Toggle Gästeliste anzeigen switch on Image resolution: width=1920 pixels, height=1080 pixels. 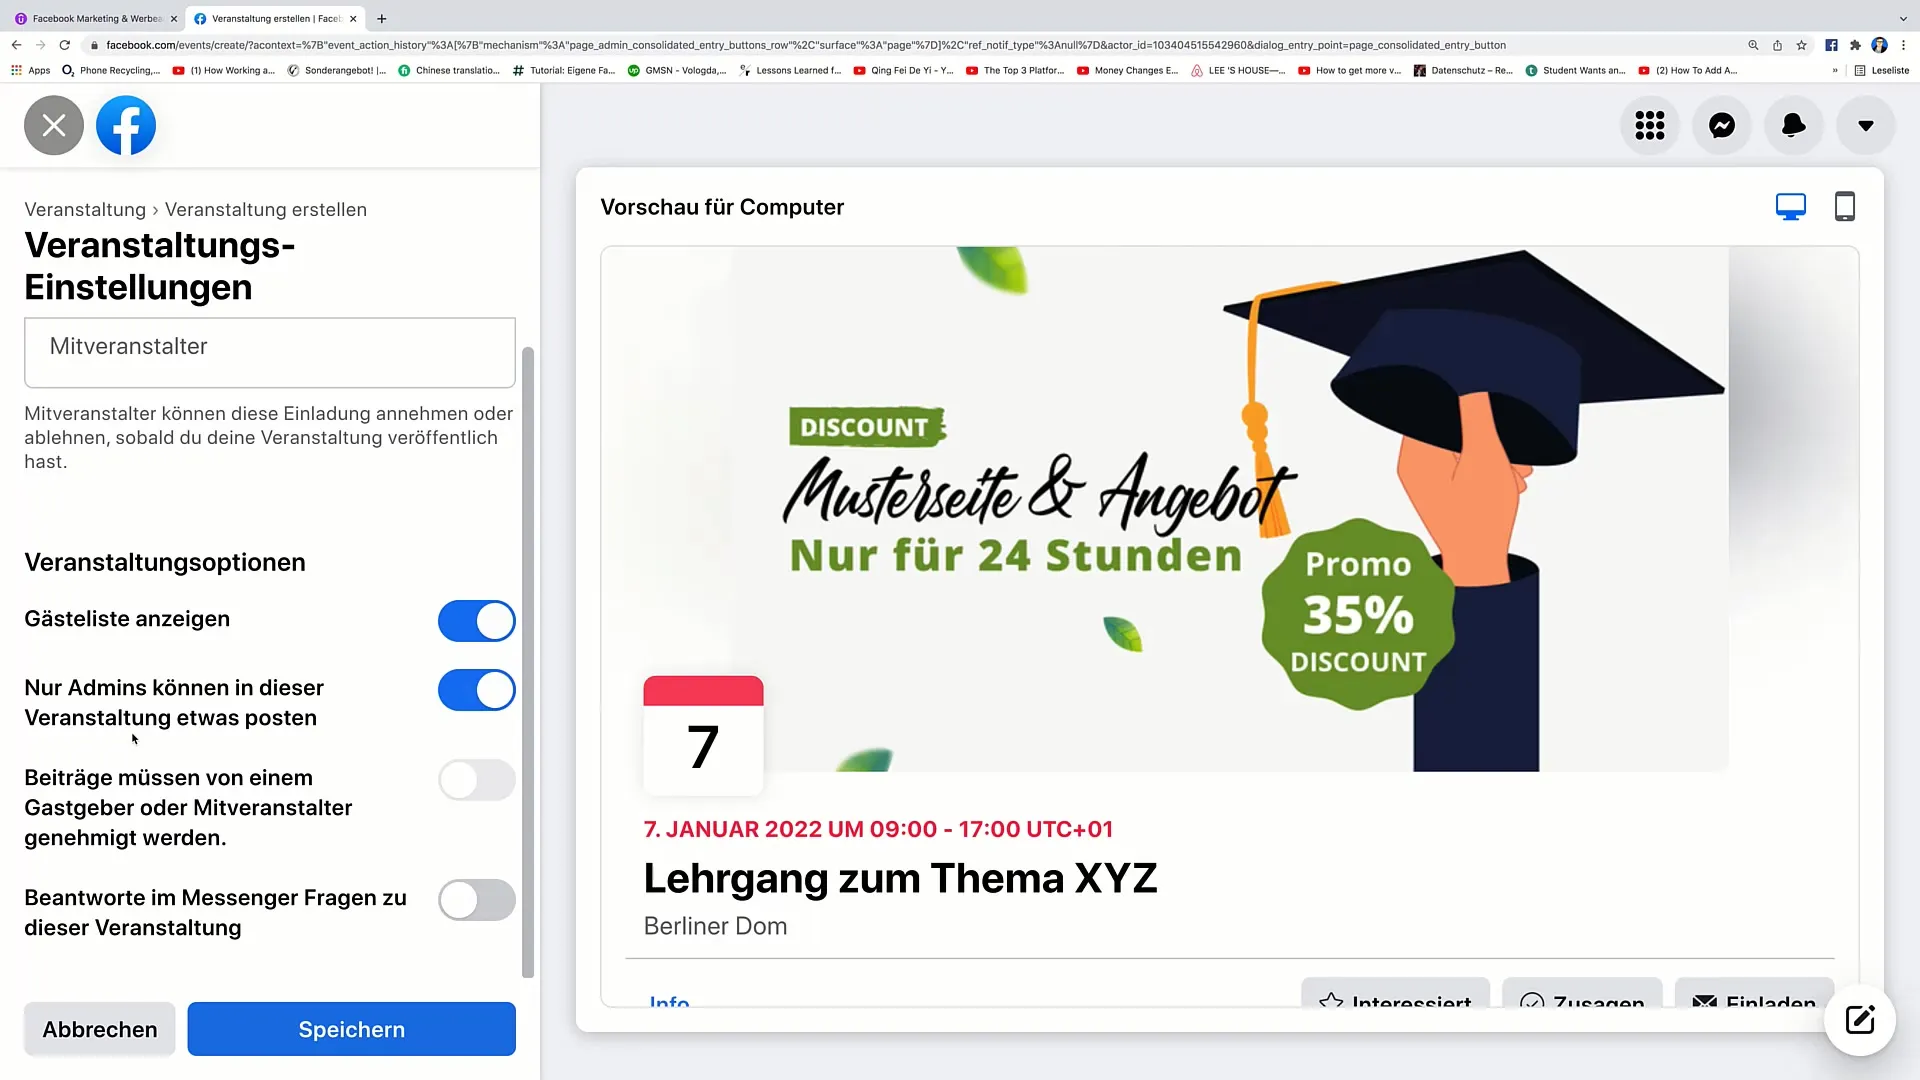(x=479, y=620)
